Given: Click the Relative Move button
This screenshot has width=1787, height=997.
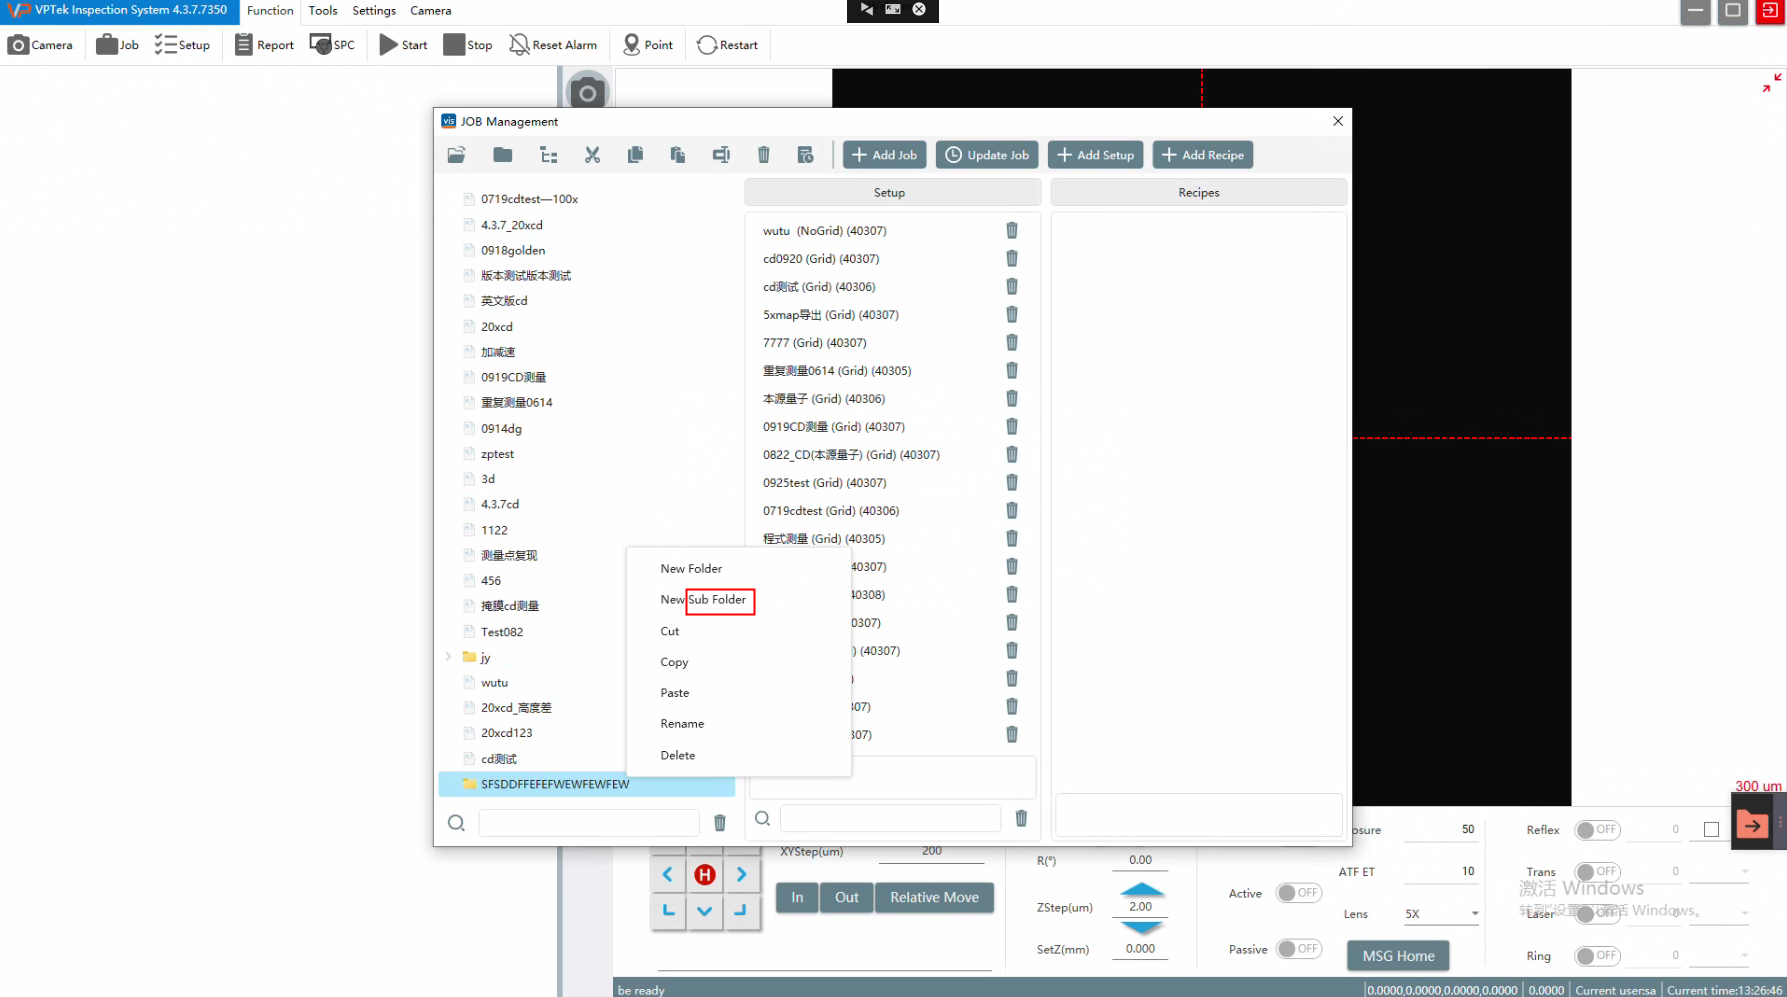Looking at the screenshot, I should [x=934, y=897].
